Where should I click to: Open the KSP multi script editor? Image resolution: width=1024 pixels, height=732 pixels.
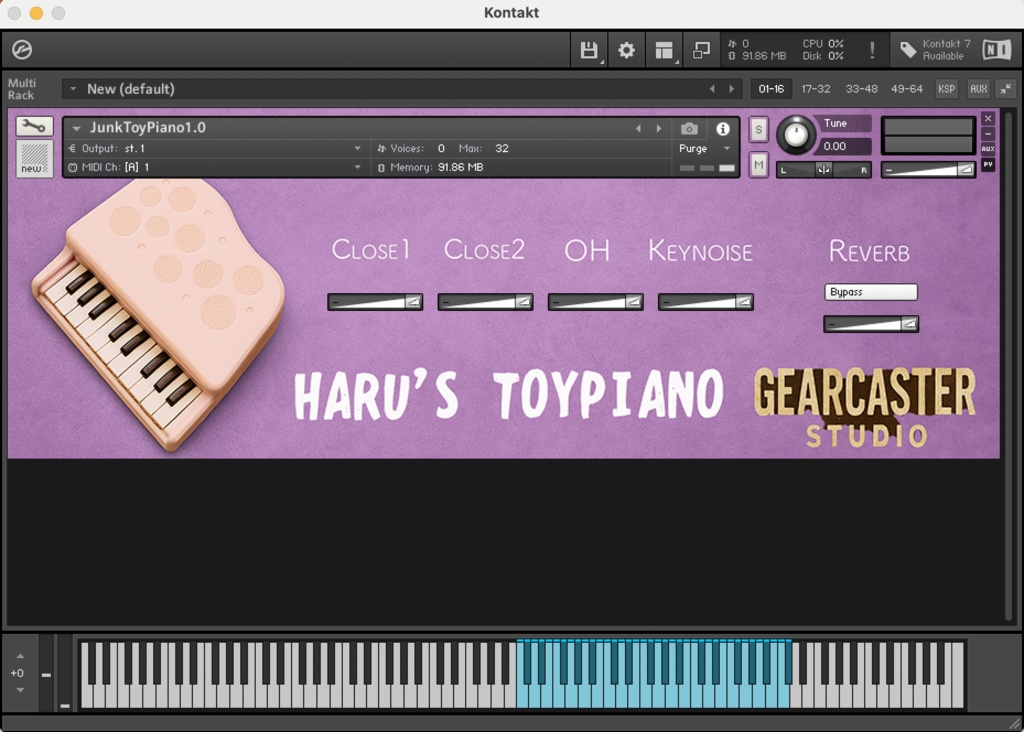[x=946, y=89]
